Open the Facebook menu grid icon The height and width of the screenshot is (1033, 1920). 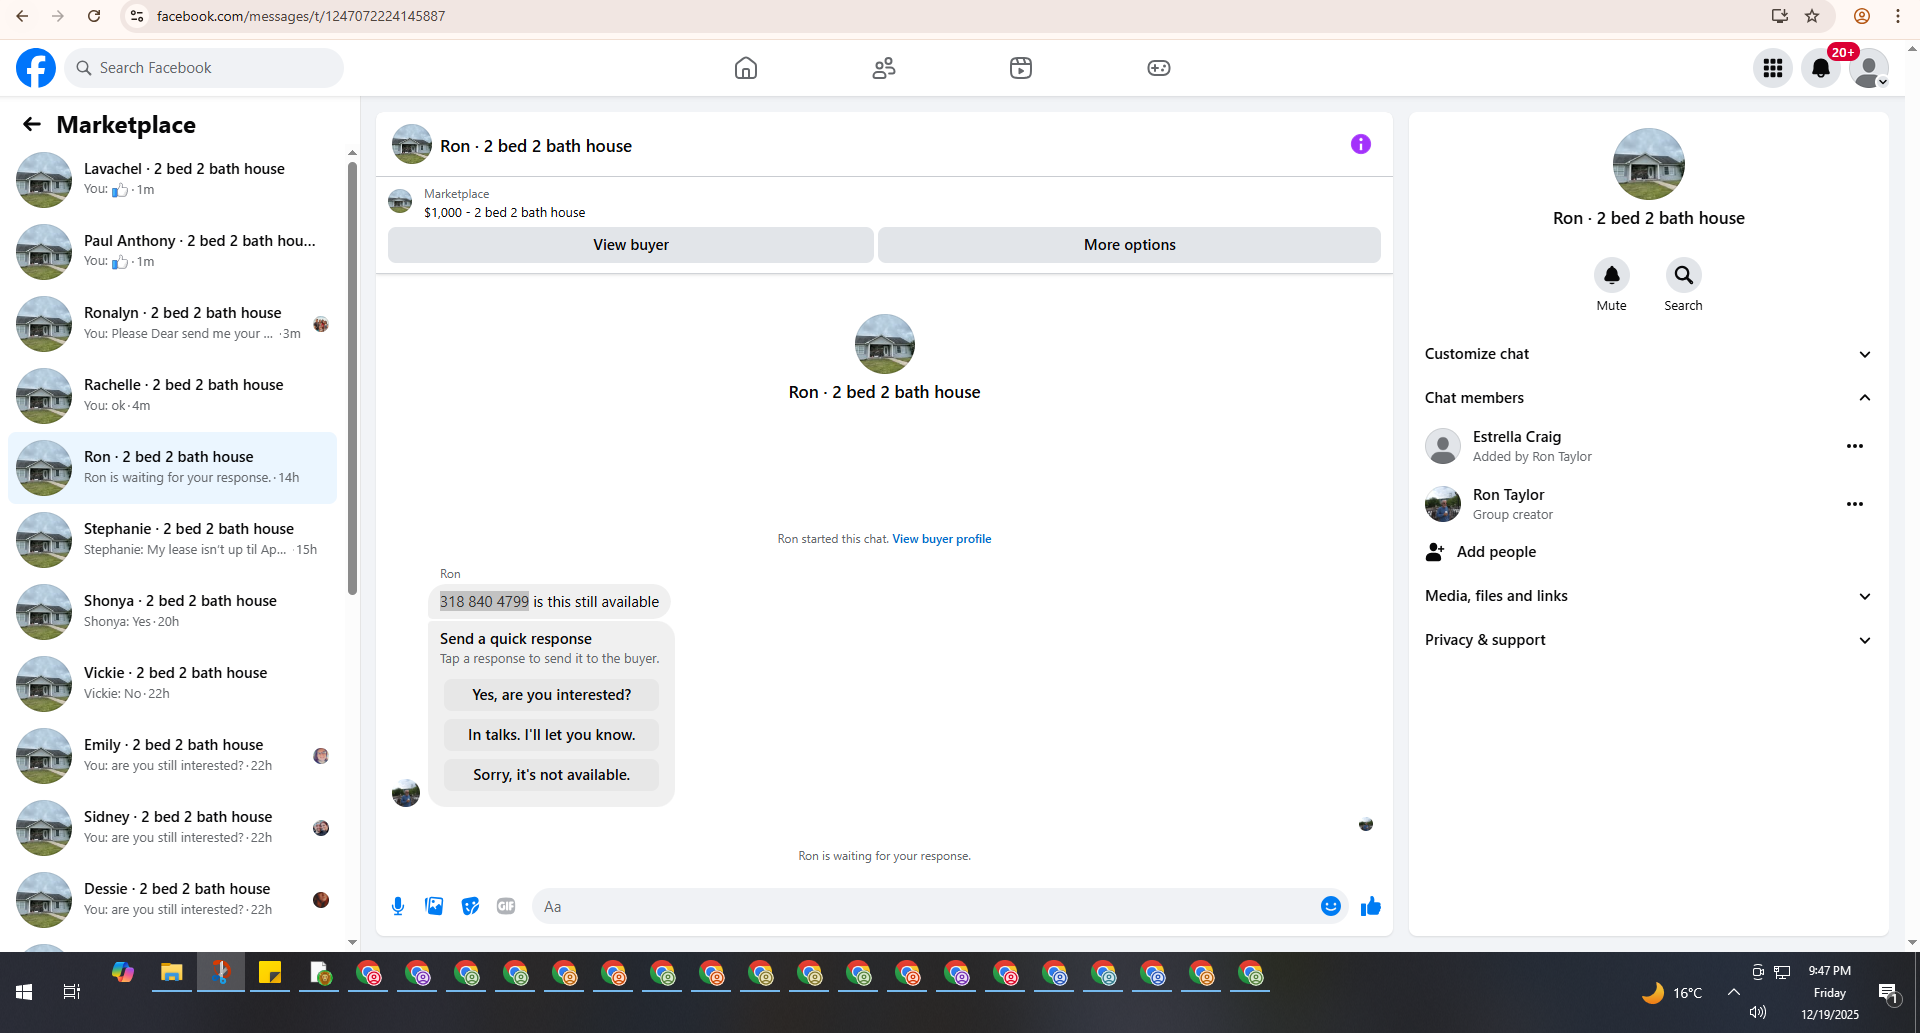pyautogui.click(x=1773, y=68)
